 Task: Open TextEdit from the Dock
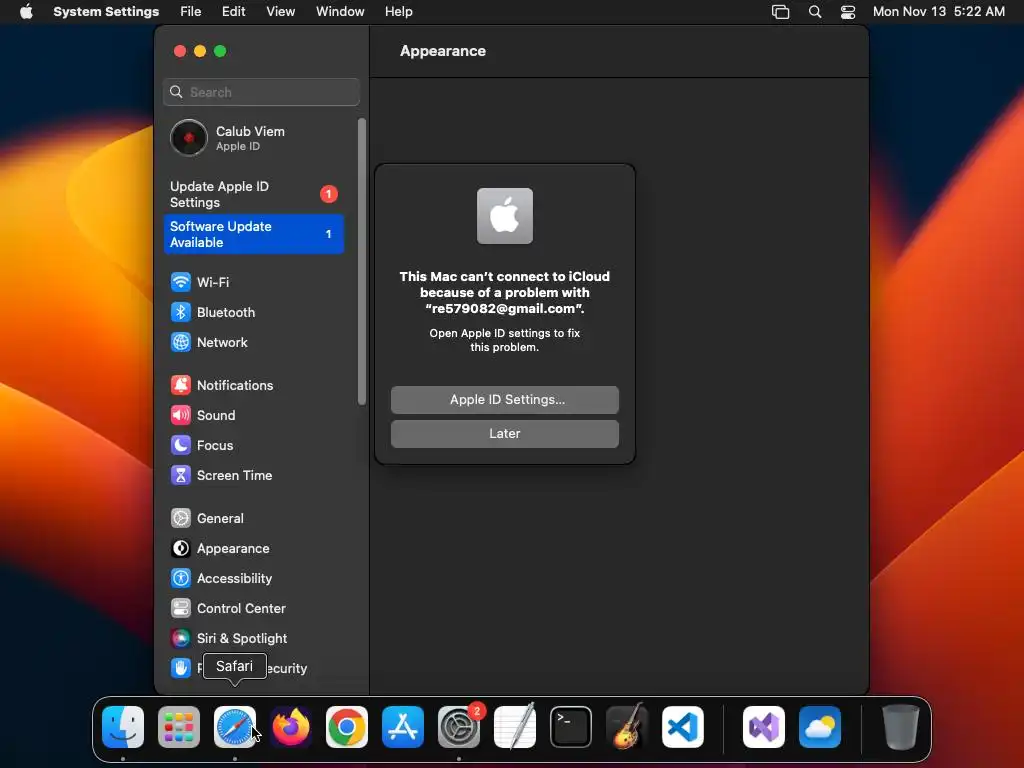[515, 727]
